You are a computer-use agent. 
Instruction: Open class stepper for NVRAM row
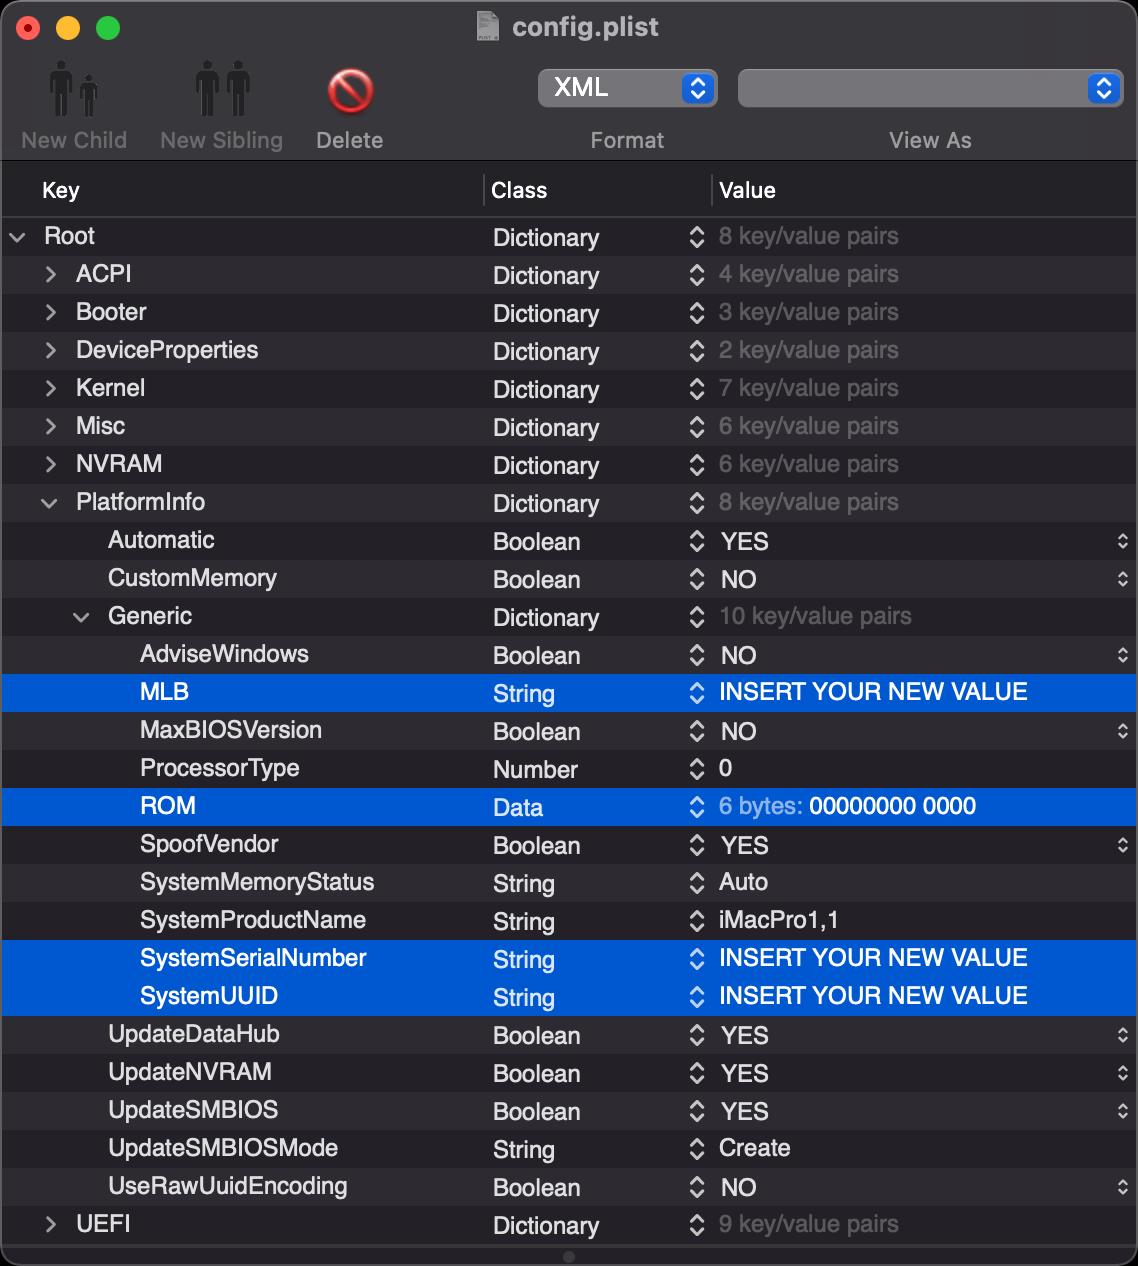tap(697, 465)
